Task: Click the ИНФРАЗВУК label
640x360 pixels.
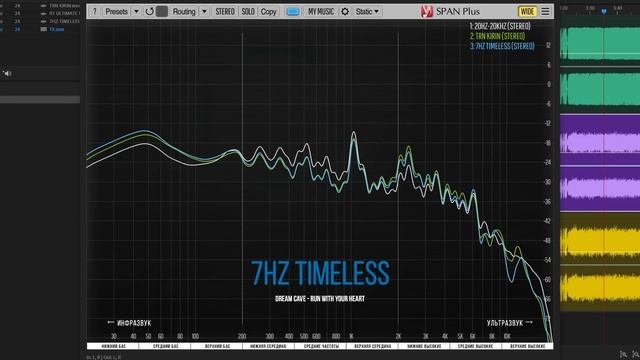Action: click(134, 323)
